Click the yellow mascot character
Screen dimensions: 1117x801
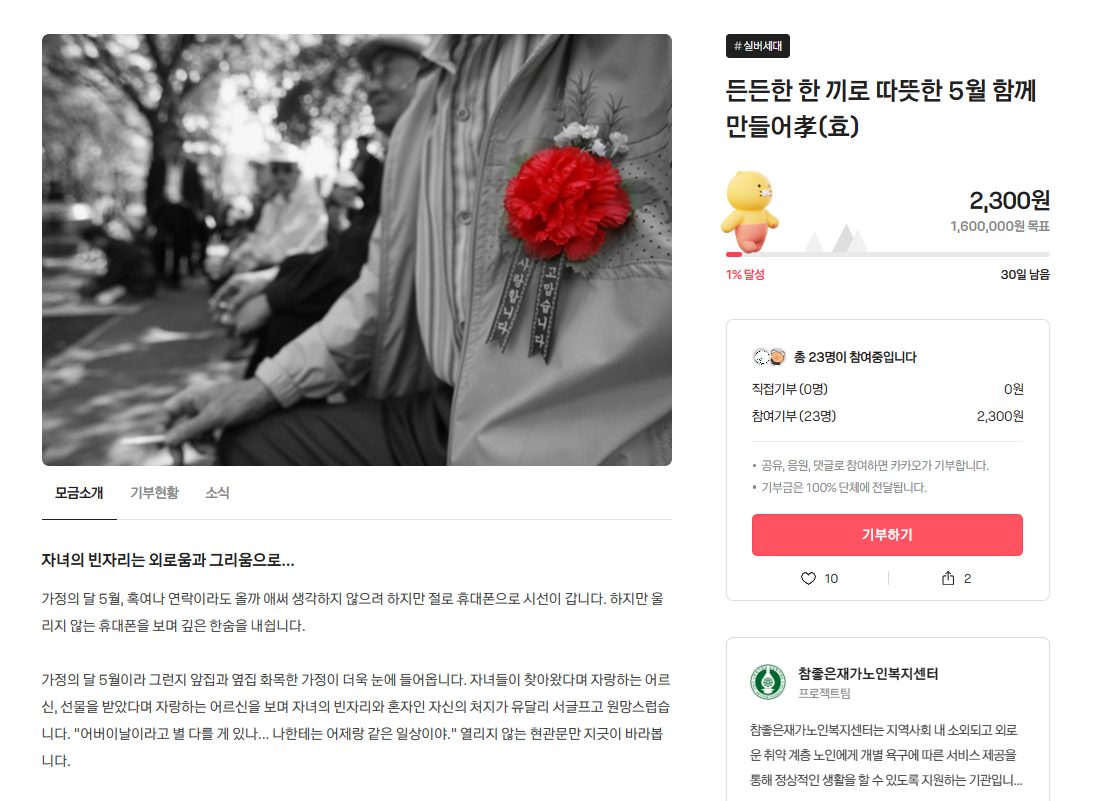point(749,212)
